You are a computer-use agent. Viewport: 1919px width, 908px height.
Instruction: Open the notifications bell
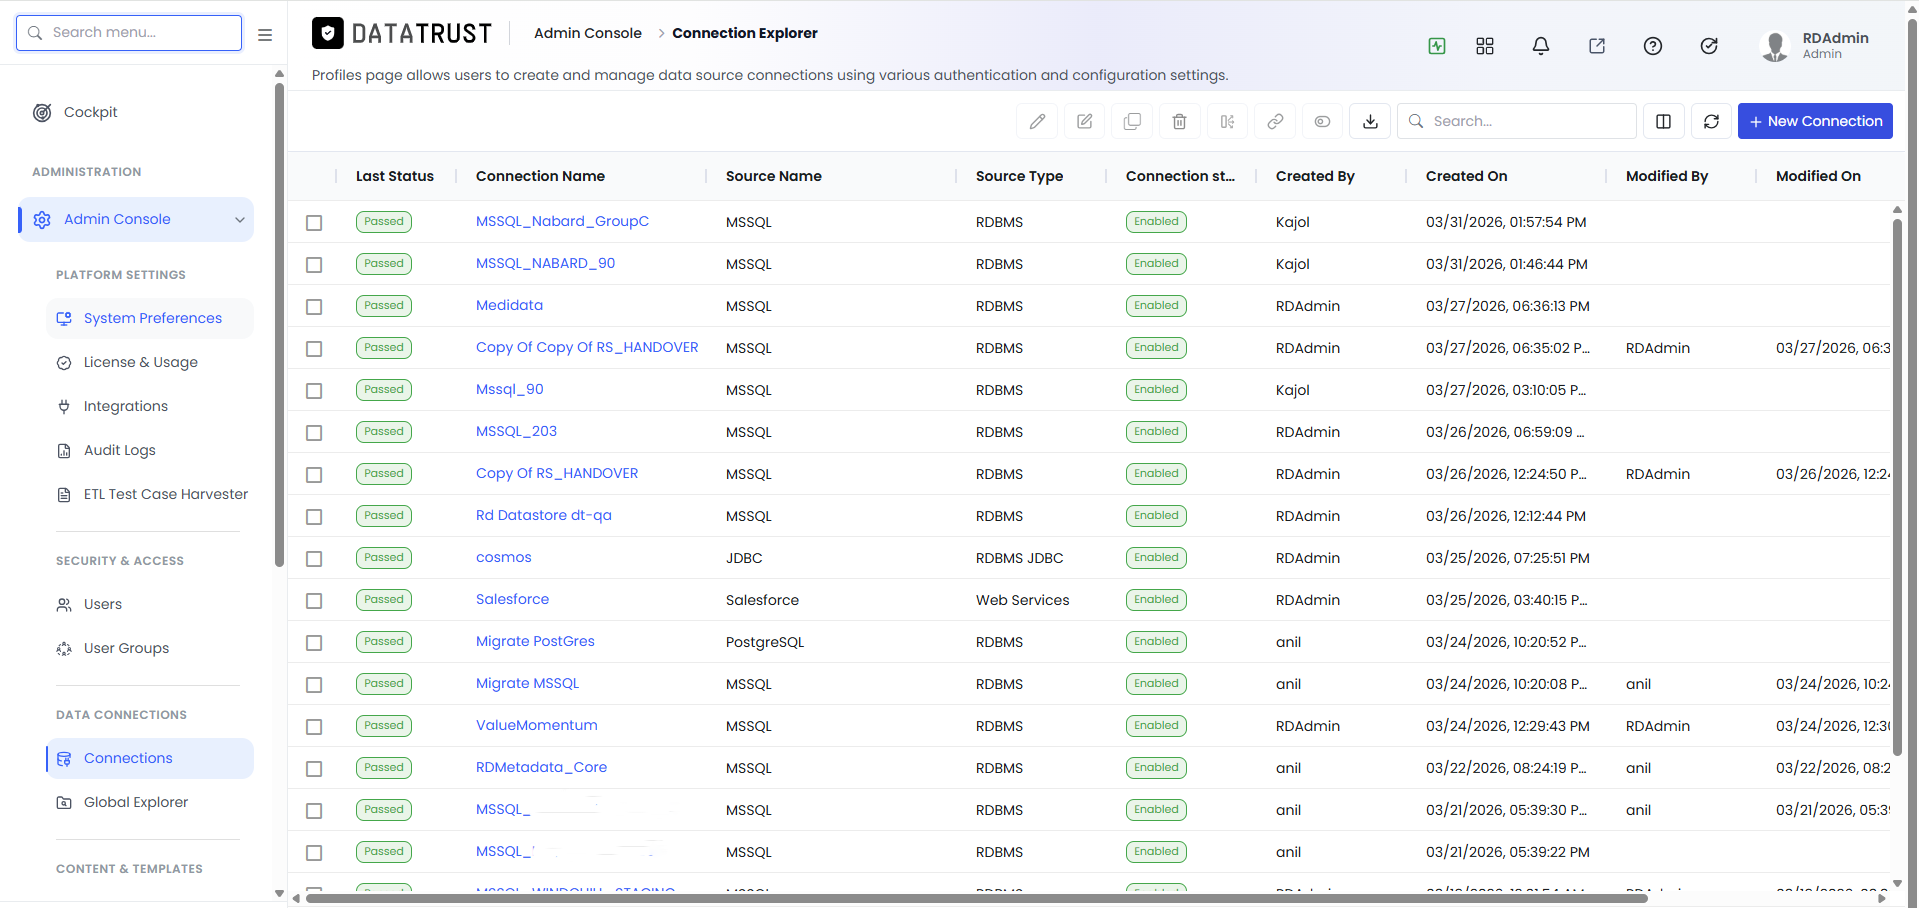[x=1541, y=46]
